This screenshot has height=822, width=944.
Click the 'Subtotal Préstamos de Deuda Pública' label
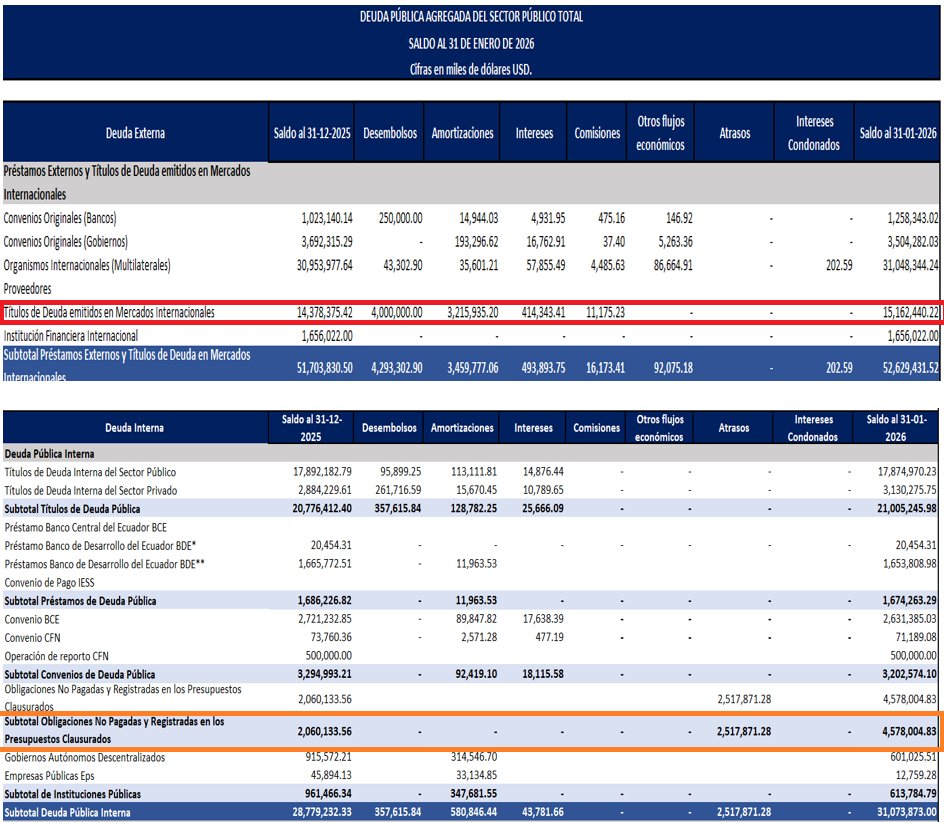click(80, 601)
